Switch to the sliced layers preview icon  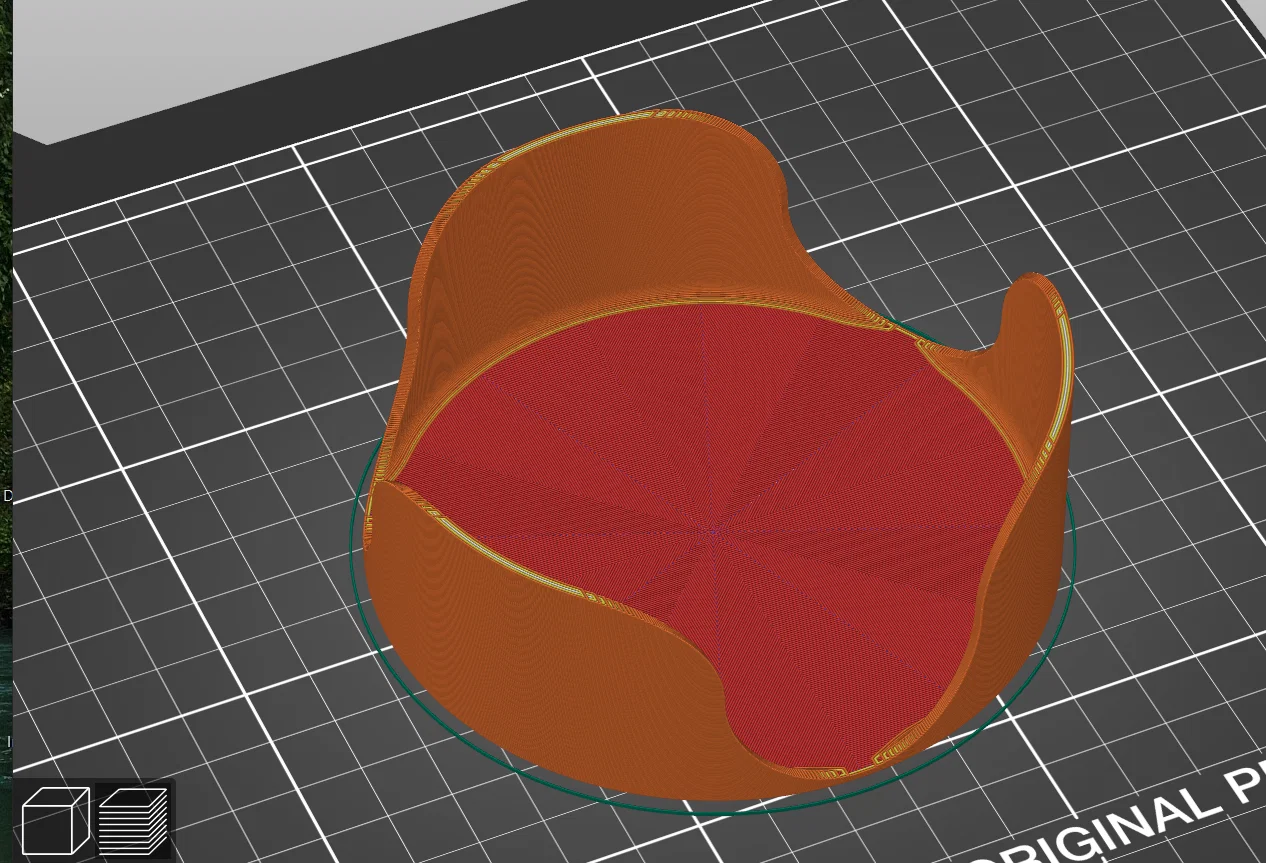[133, 820]
